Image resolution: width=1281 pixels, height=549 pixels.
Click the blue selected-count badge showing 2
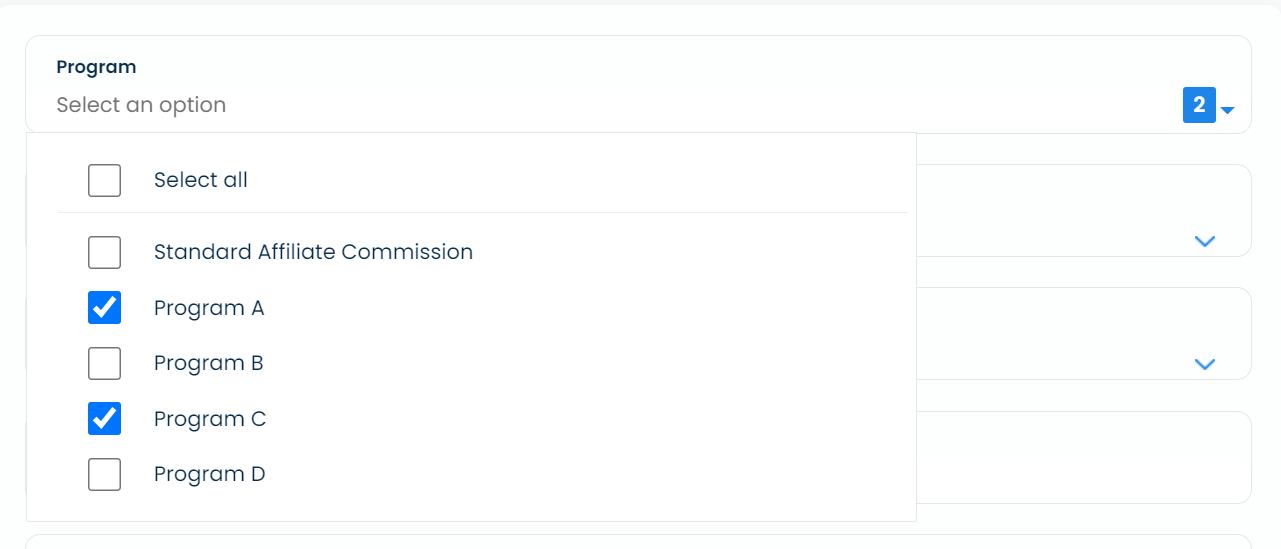point(1199,105)
